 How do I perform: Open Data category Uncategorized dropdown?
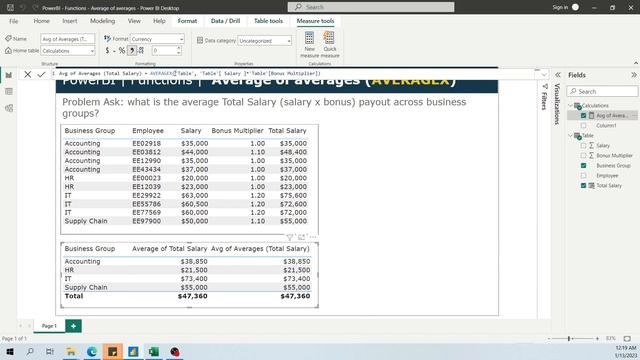click(x=264, y=40)
